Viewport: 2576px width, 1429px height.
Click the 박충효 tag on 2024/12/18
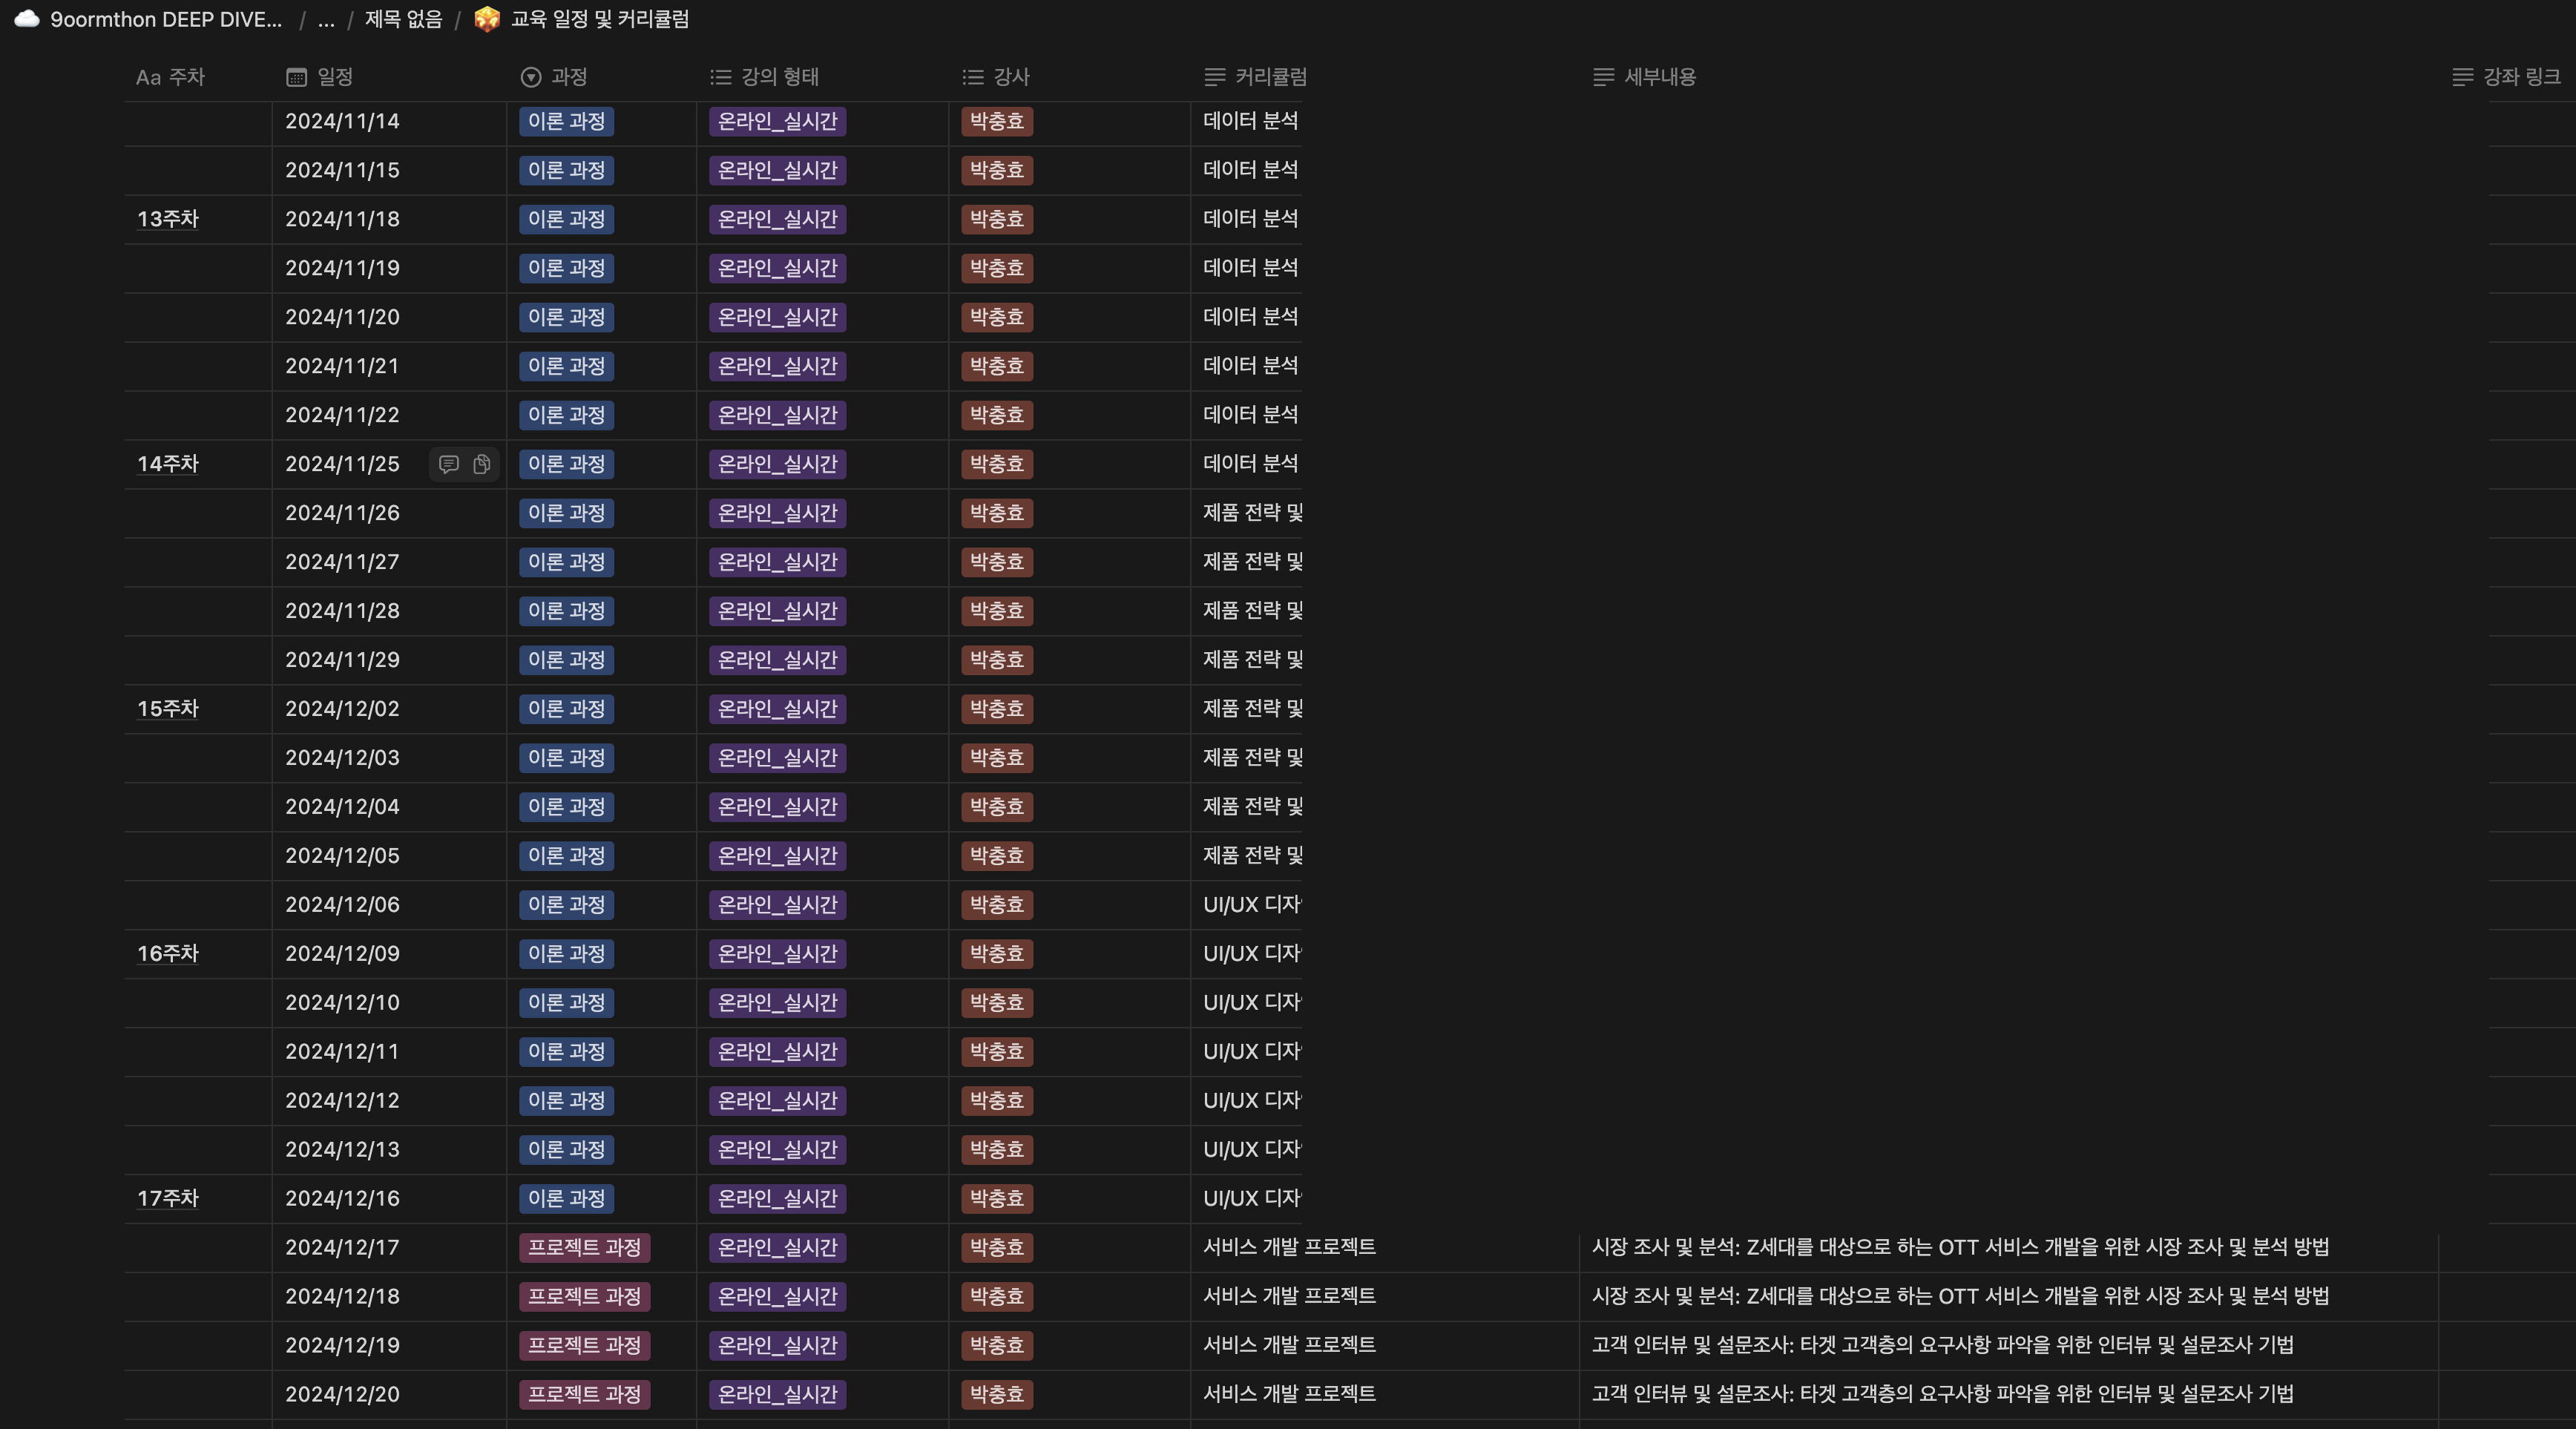[x=997, y=1296]
